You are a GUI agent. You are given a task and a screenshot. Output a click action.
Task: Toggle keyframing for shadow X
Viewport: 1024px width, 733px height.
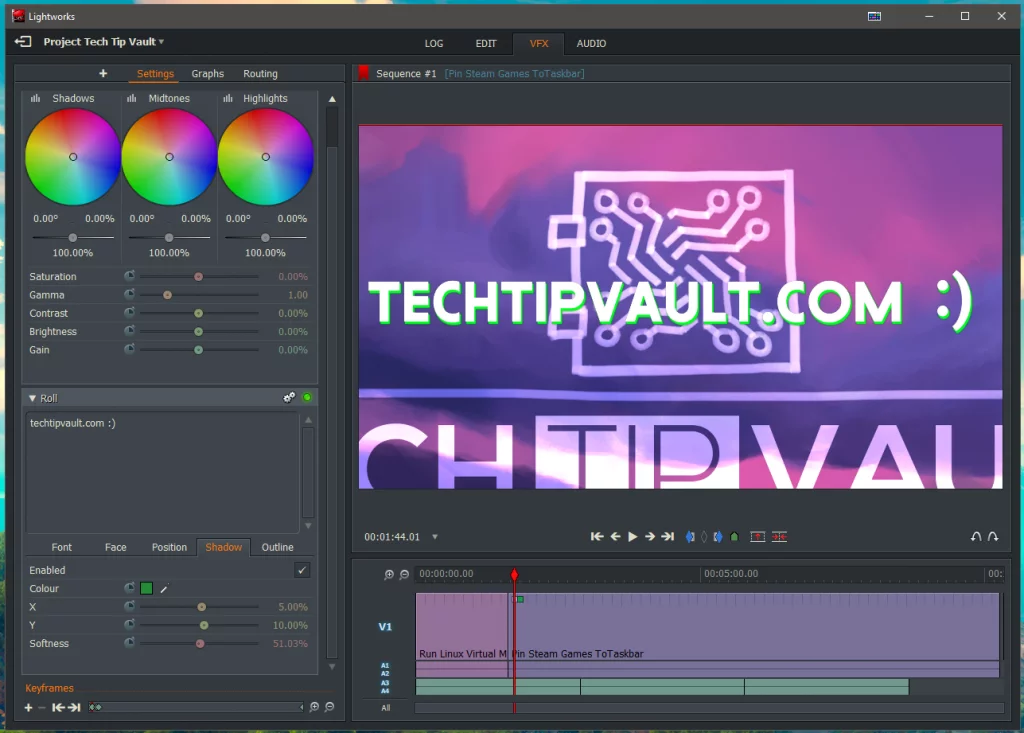[129, 607]
